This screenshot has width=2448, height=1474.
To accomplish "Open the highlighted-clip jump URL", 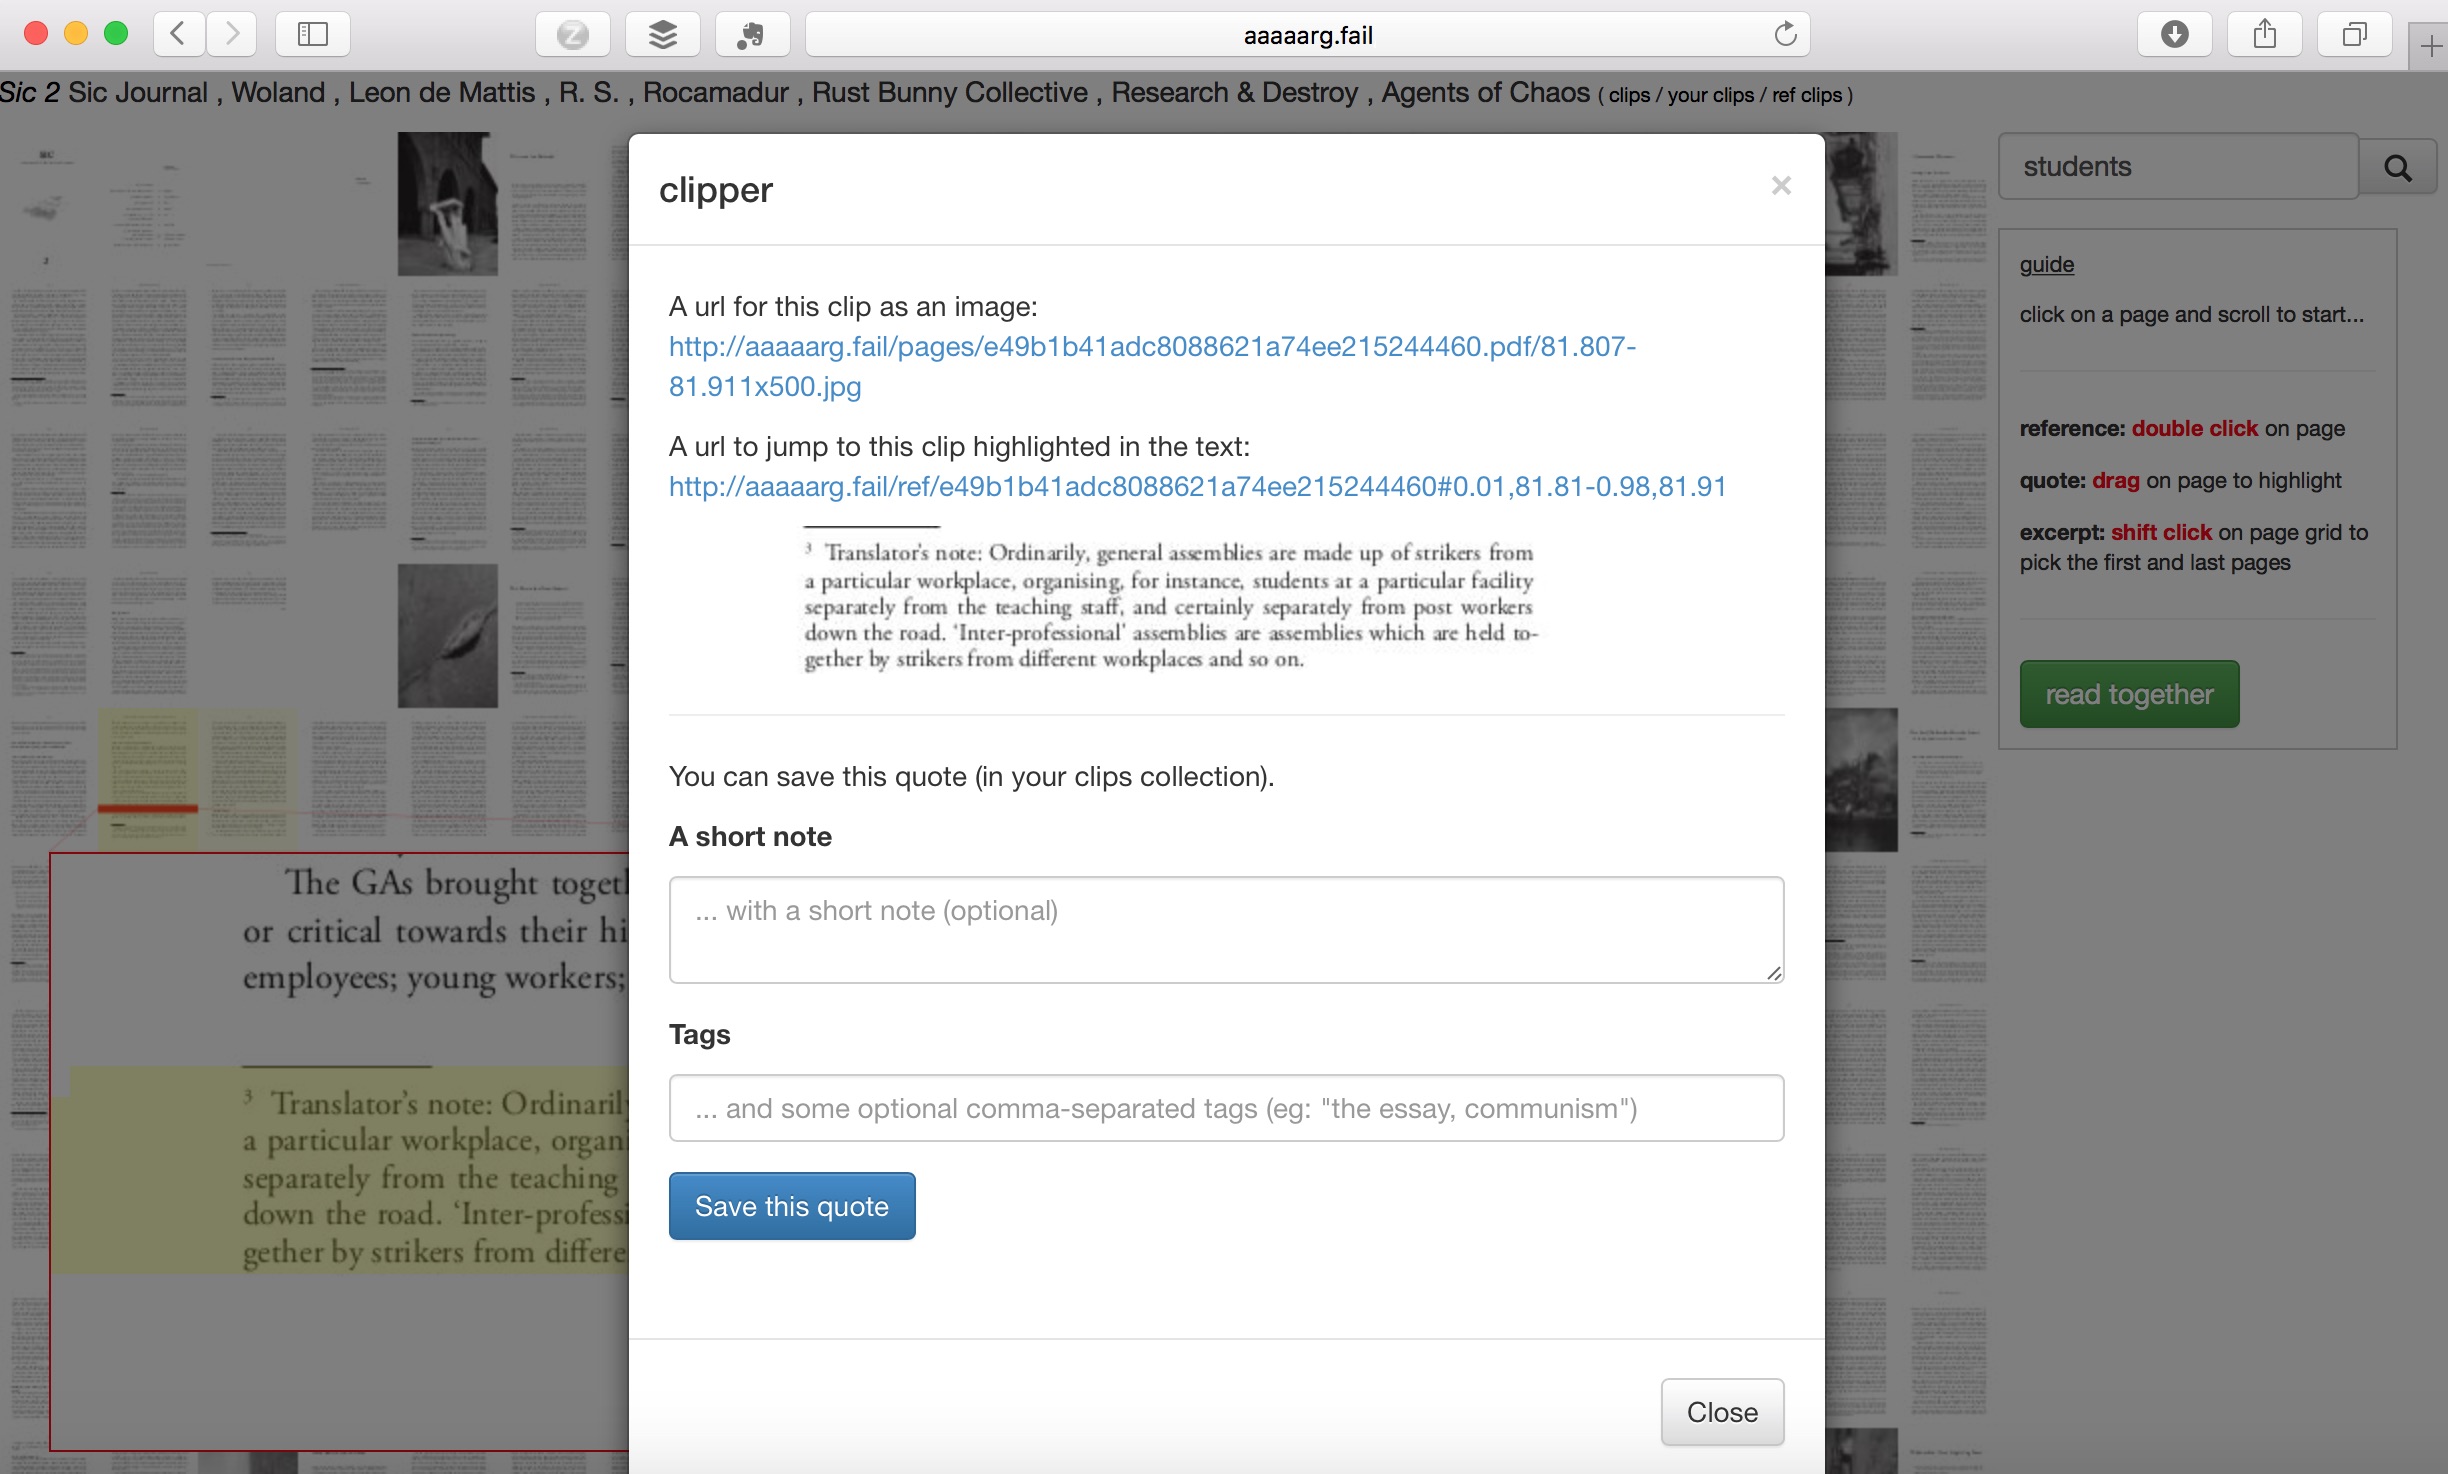I will pos(1196,487).
